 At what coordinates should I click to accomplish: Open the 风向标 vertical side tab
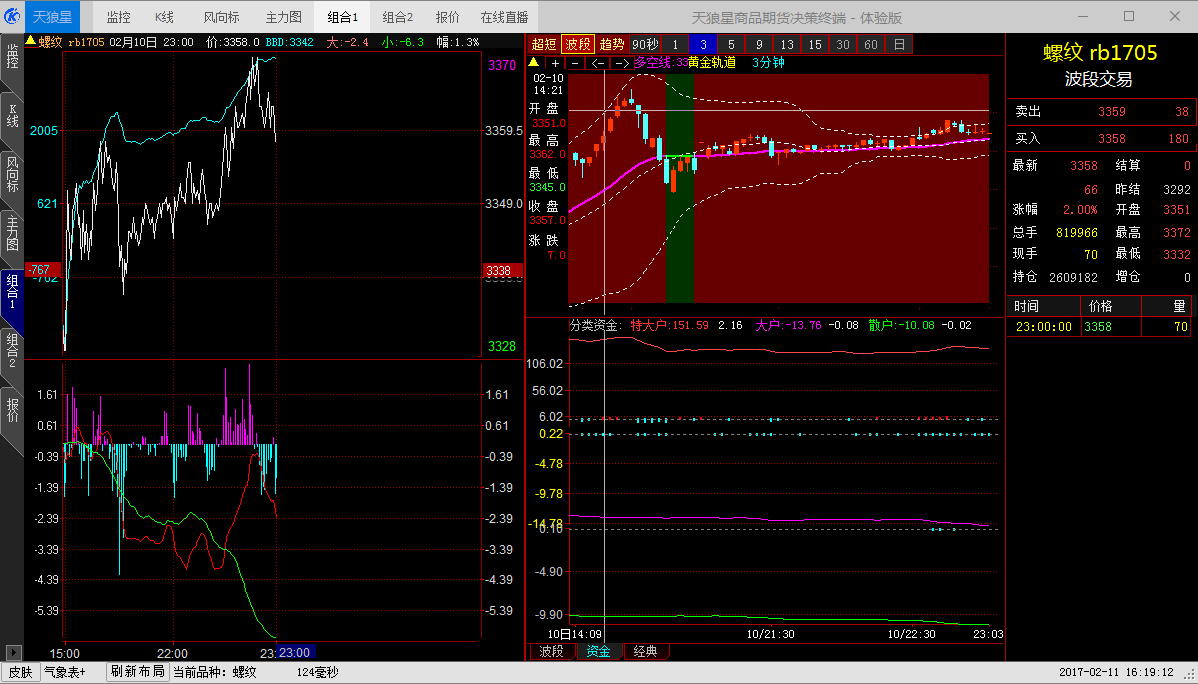coord(12,174)
